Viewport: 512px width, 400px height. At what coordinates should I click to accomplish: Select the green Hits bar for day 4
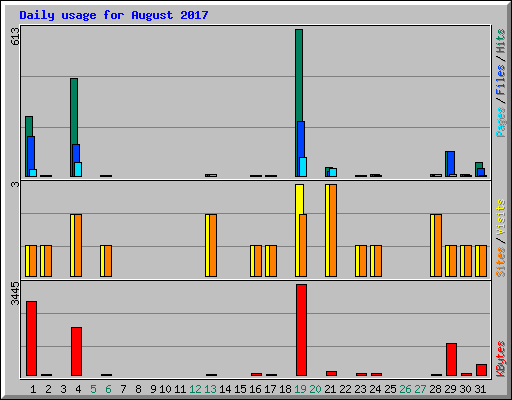(x=74, y=111)
